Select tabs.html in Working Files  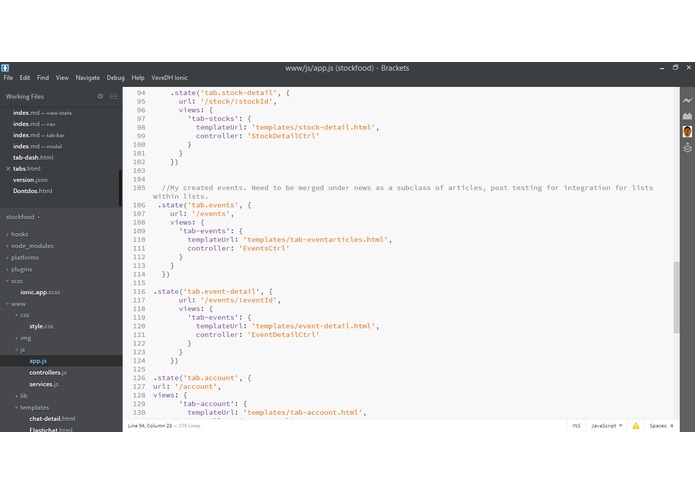27,169
